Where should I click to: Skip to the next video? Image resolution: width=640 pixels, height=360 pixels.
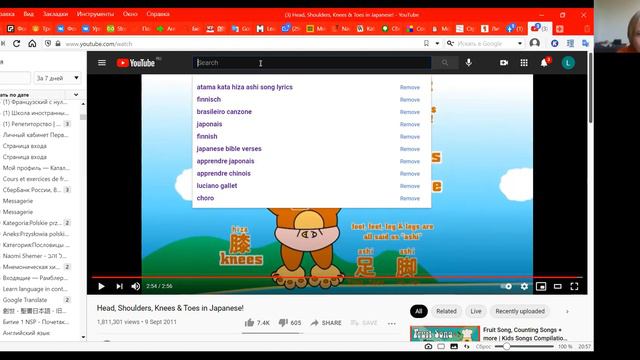click(x=119, y=286)
